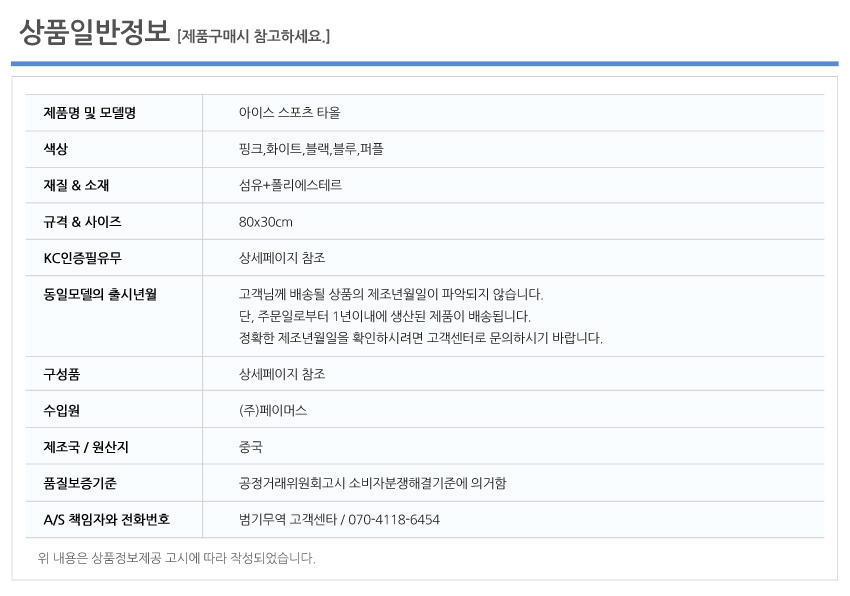Click the 섬유+폴리에스테르 material value

[x=290, y=185]
